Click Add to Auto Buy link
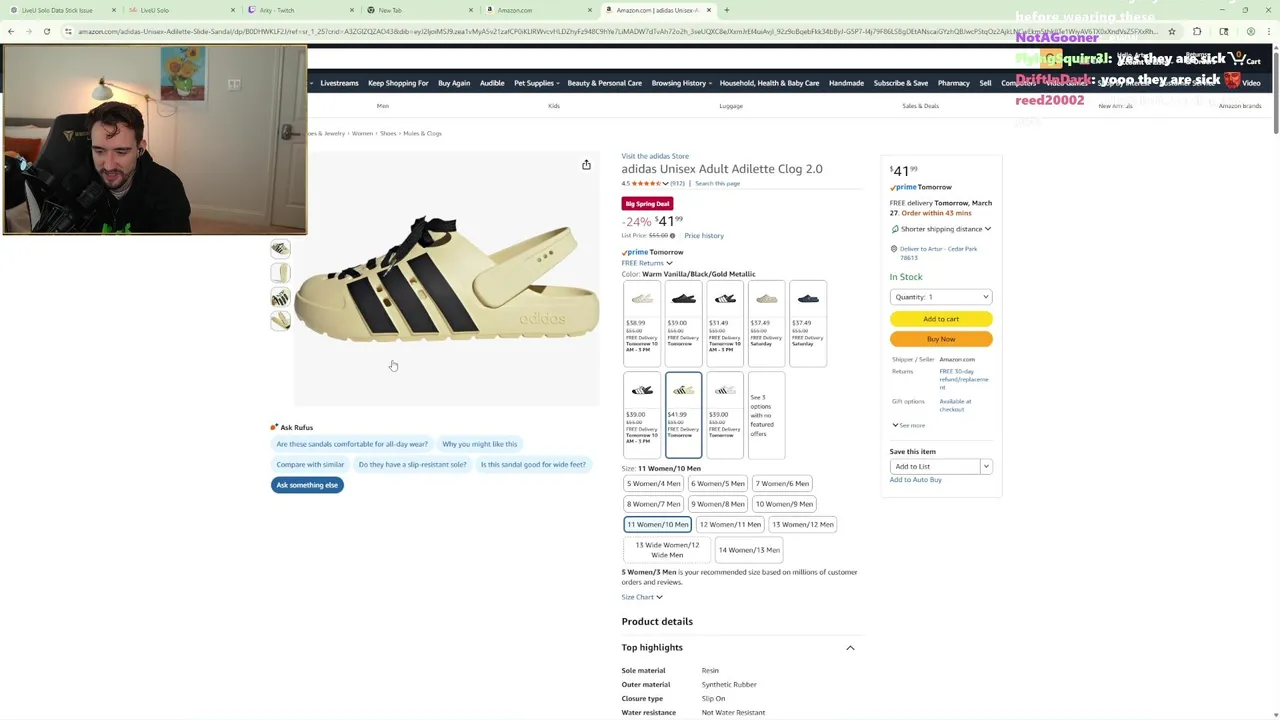Image resolution: width=1280 pixels, height=720 pixels. (916, 480)
